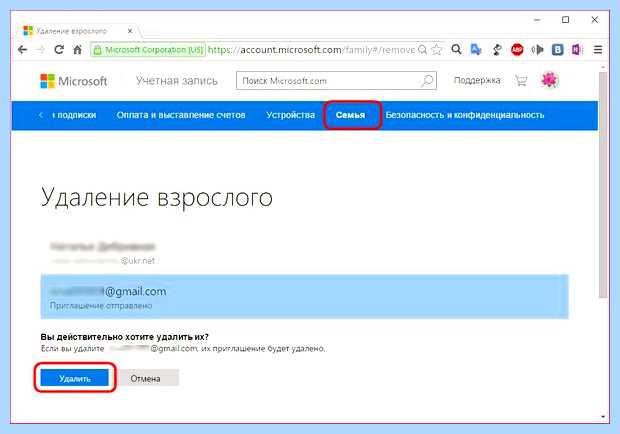Open the 'Устройства' navigation tab

[290, 115]
